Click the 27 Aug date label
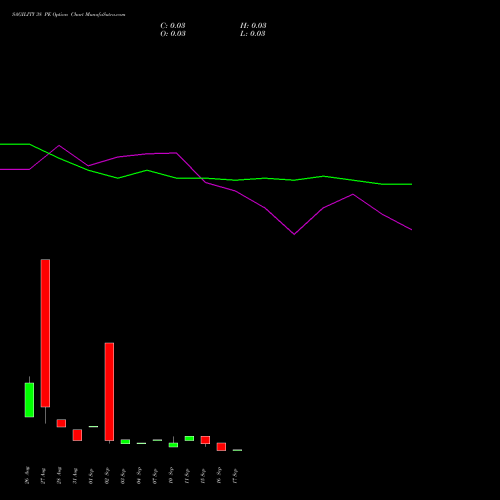 coord(43,476)
